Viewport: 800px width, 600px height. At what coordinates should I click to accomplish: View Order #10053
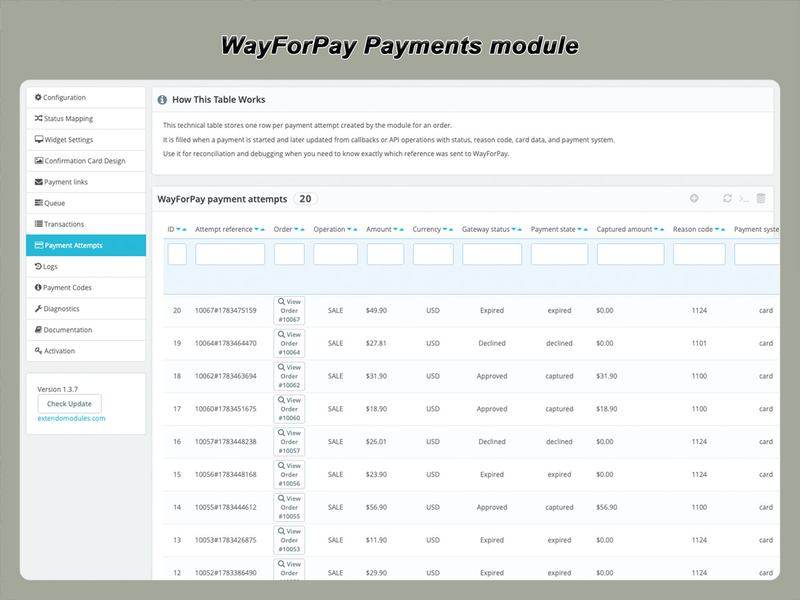289,540
